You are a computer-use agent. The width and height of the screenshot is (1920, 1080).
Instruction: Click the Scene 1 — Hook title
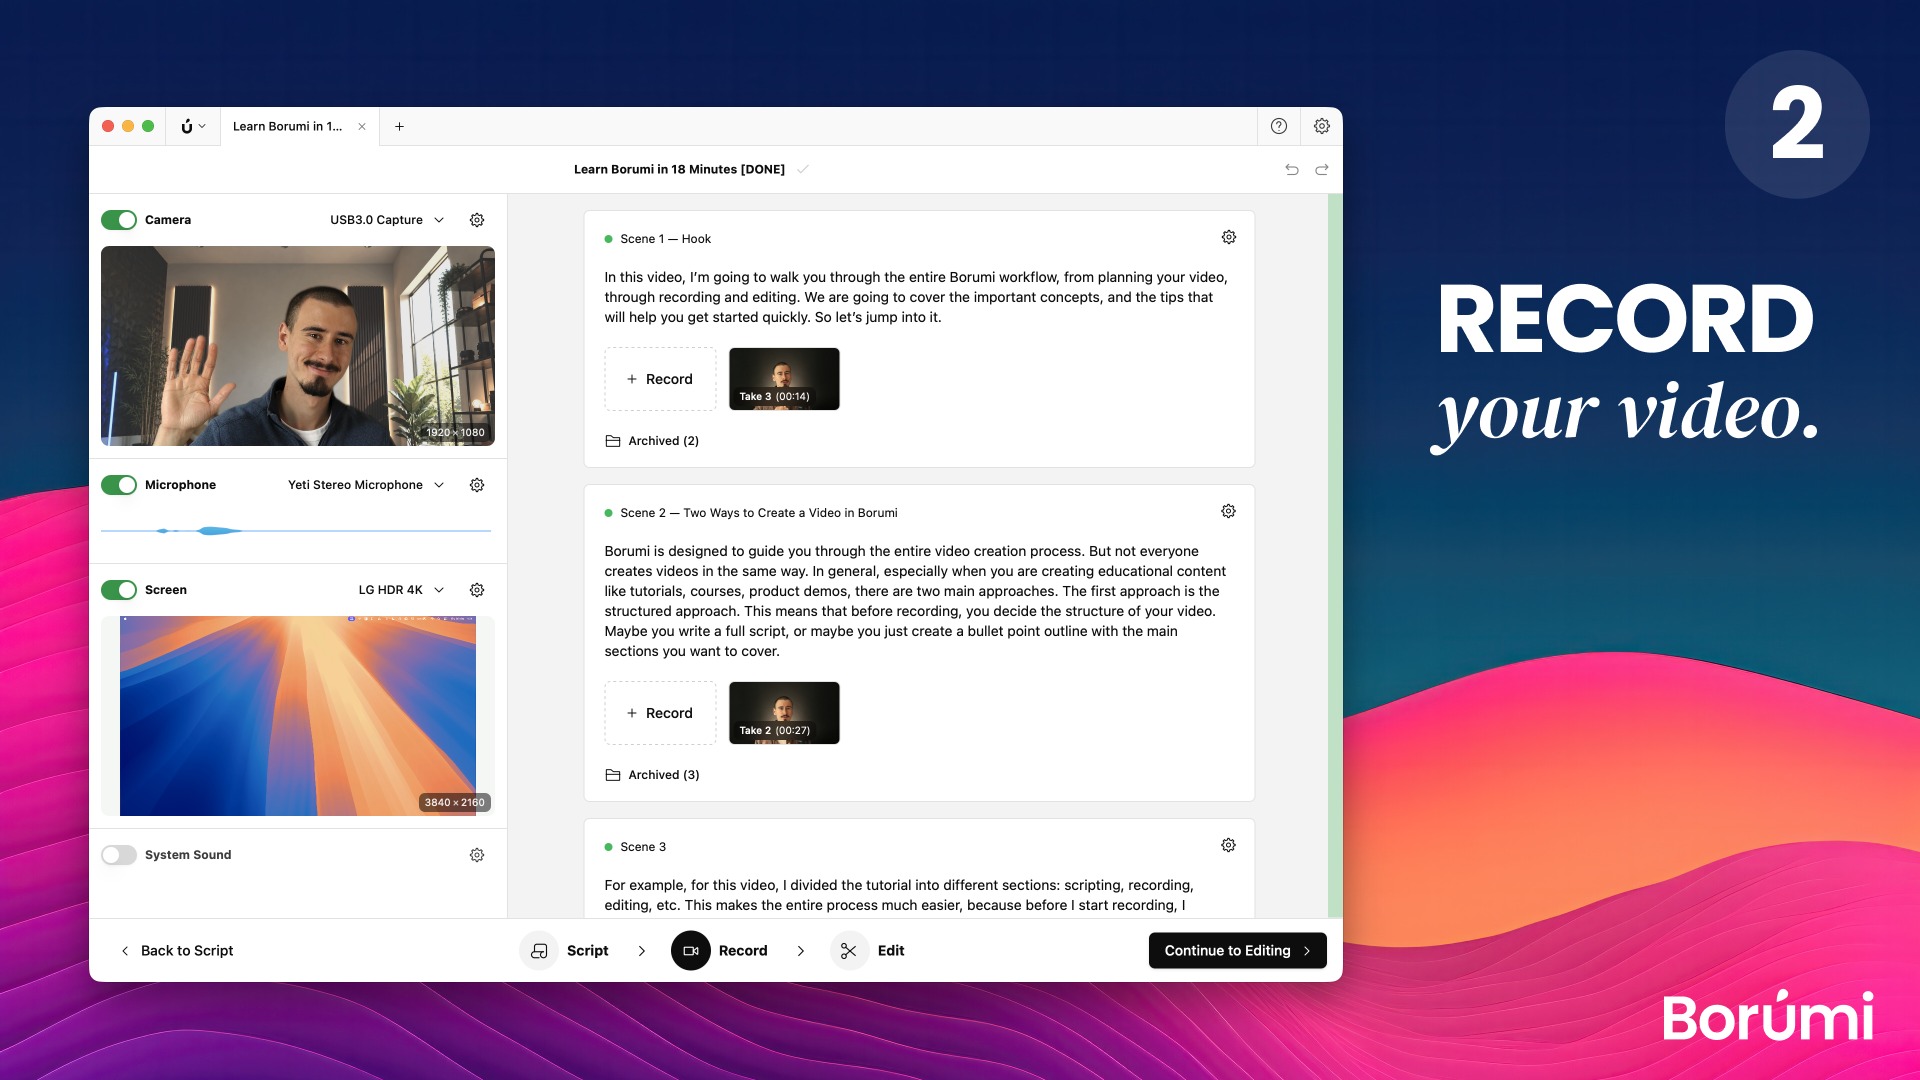[665, 239]
